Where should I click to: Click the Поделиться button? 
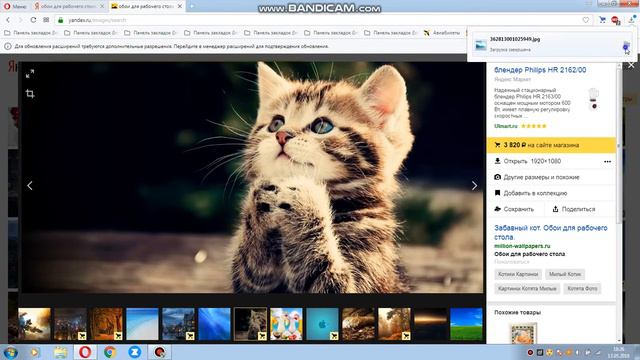[x=574, y=209]
